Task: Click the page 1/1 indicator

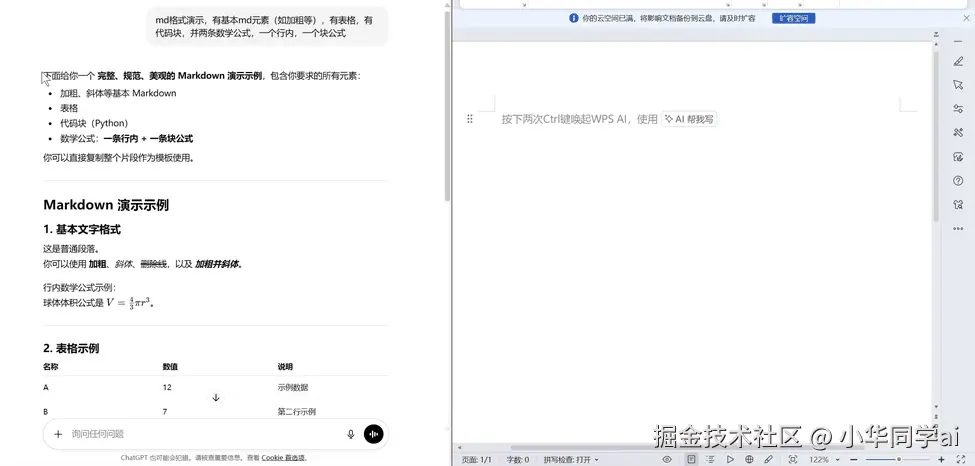Action: click(477, 459)
